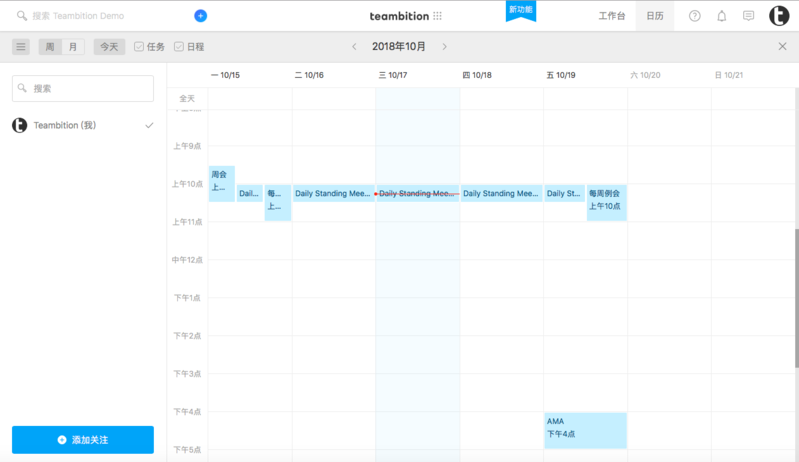Switch to 月 month view
Viewport: 799px width, 462px height.
coord(73,47)
